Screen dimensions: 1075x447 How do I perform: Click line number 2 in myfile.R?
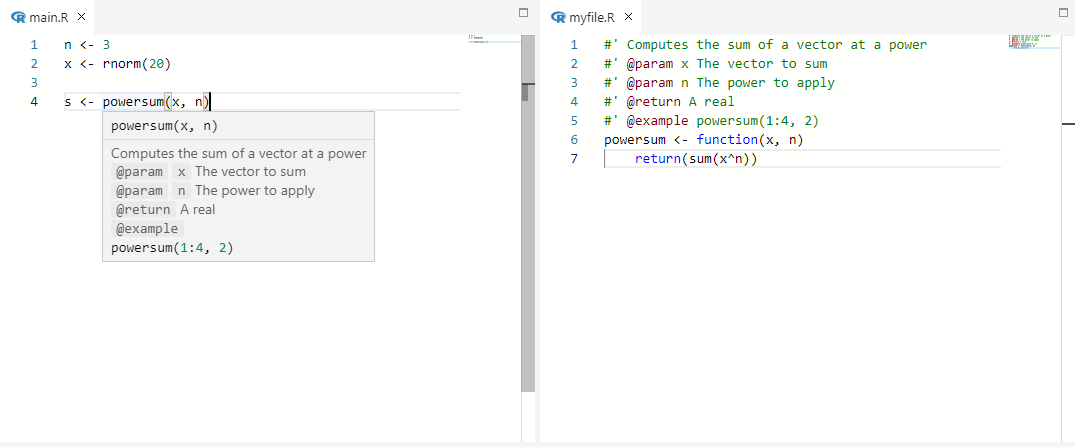[x=574, y=64]
